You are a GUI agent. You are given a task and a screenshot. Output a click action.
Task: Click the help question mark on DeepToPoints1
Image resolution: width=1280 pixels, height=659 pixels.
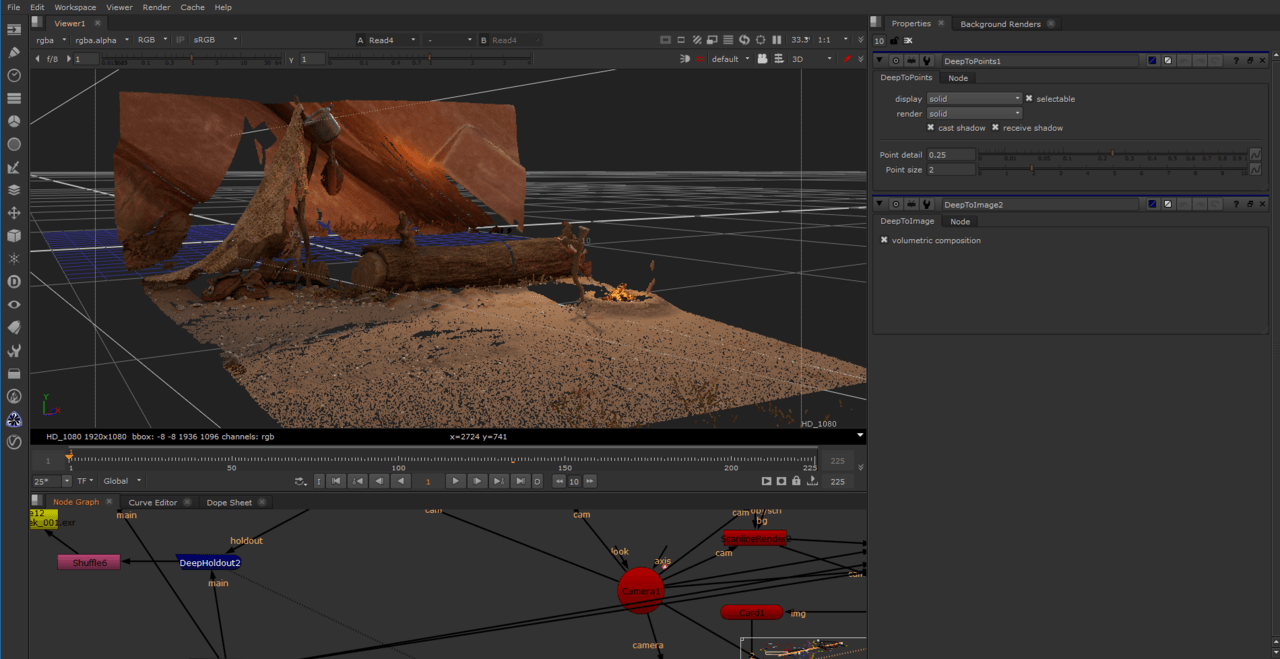coord(1236,61)
